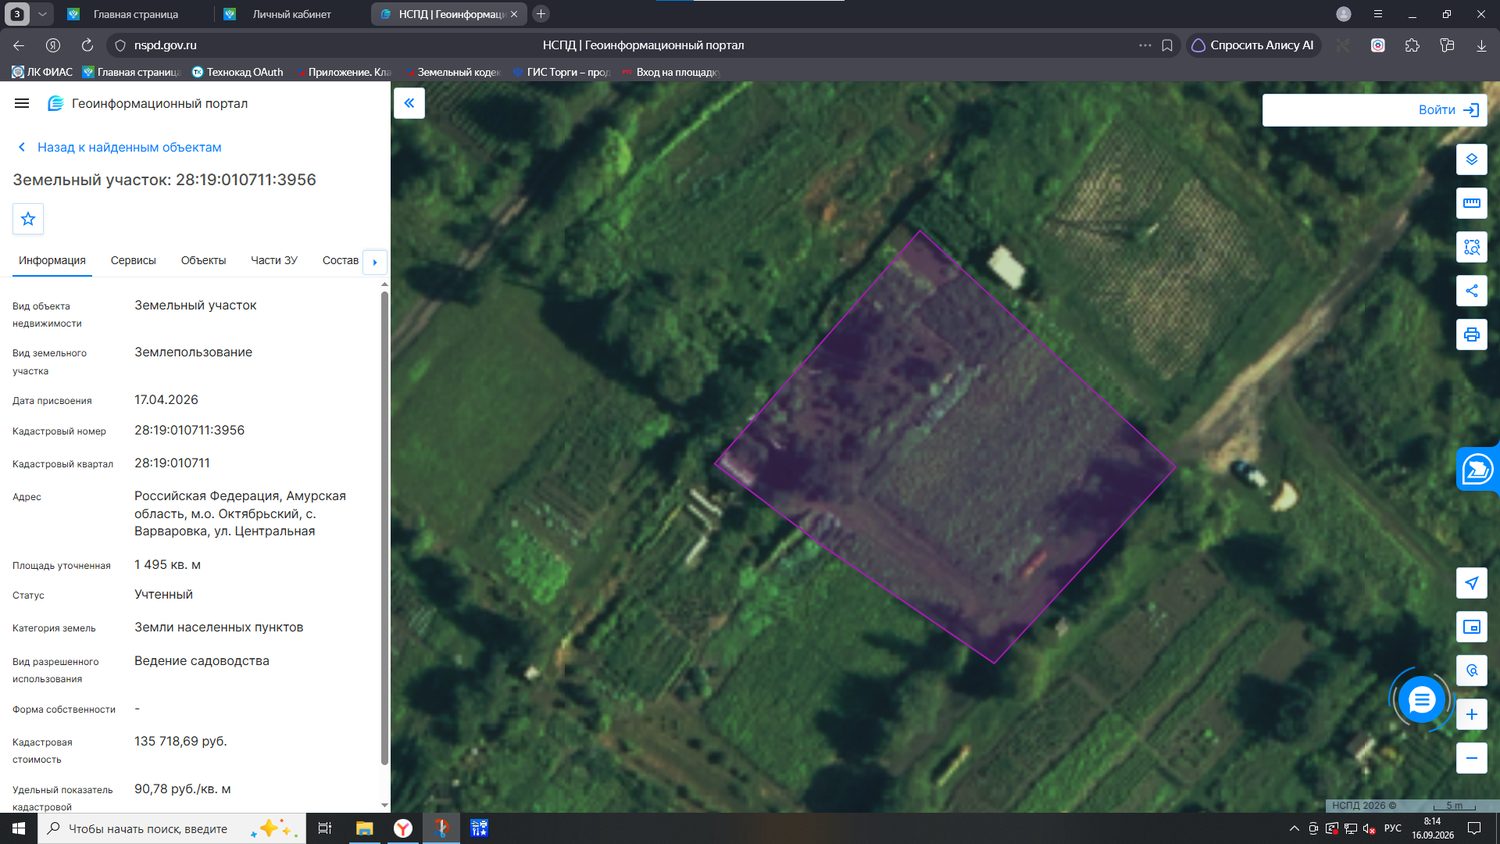Click the Windows taskbar search box
Screen dimensions: 1500x844
tap(170, 828)
